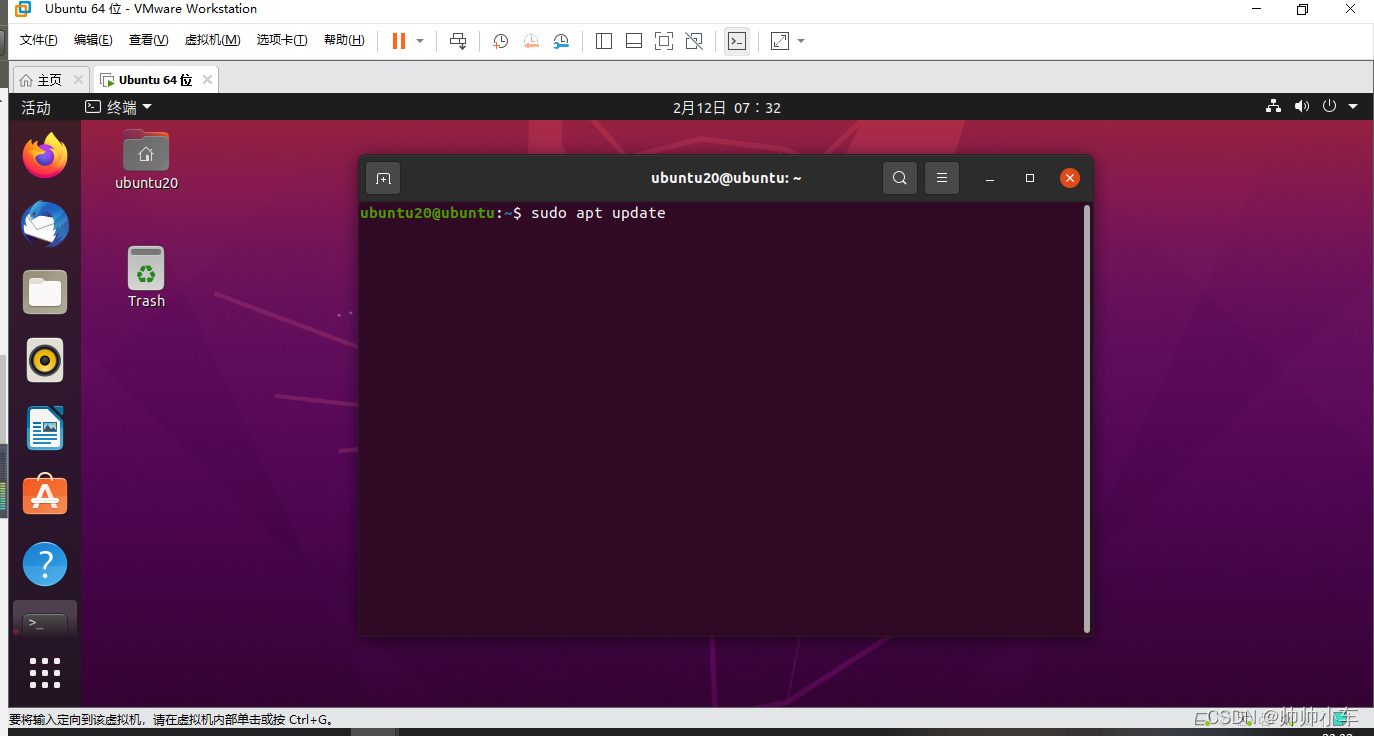Open the Files manager from the dock
1374x736 pixels.
click(45, 292)
